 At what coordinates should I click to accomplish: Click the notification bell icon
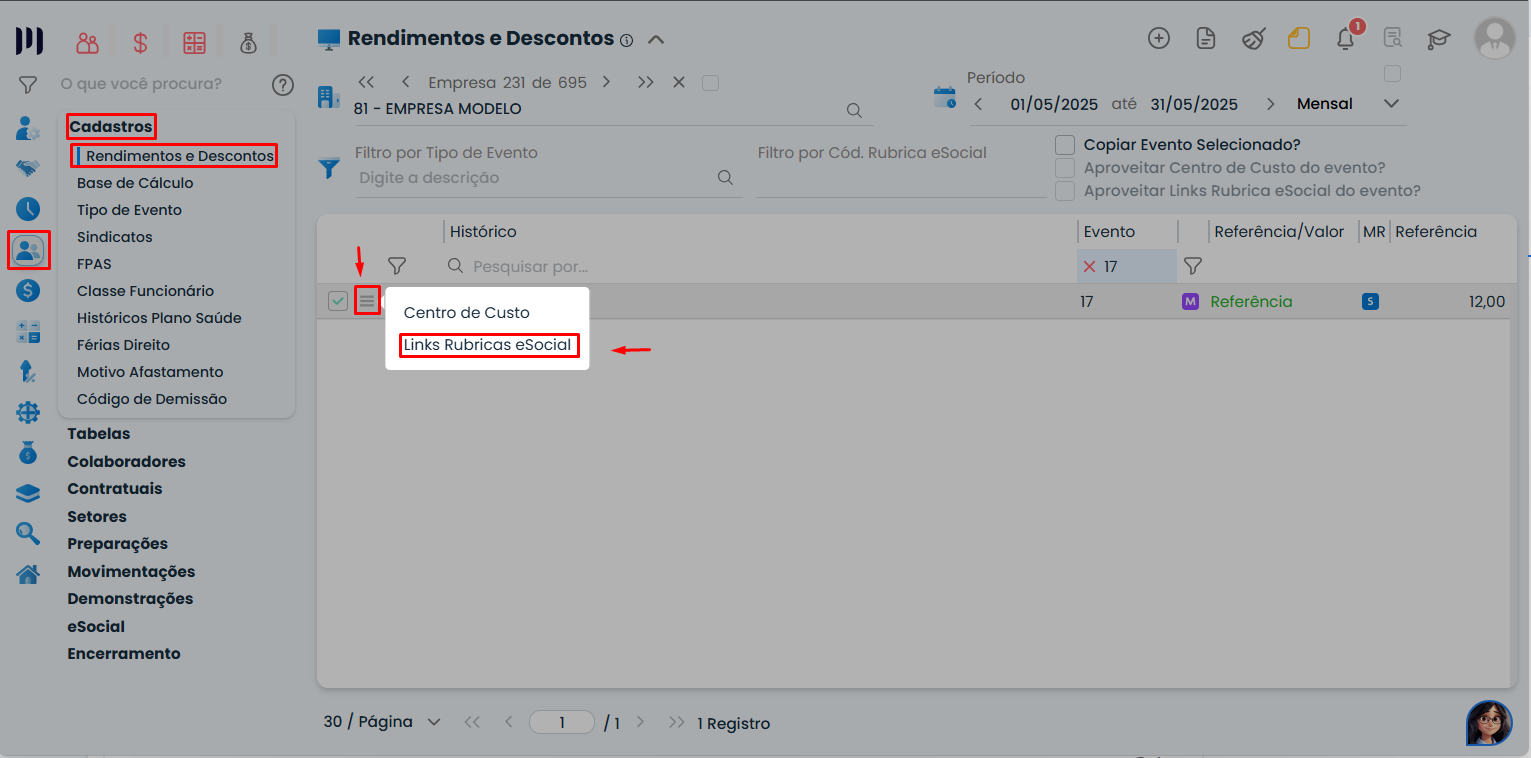tap(1346, 39)
